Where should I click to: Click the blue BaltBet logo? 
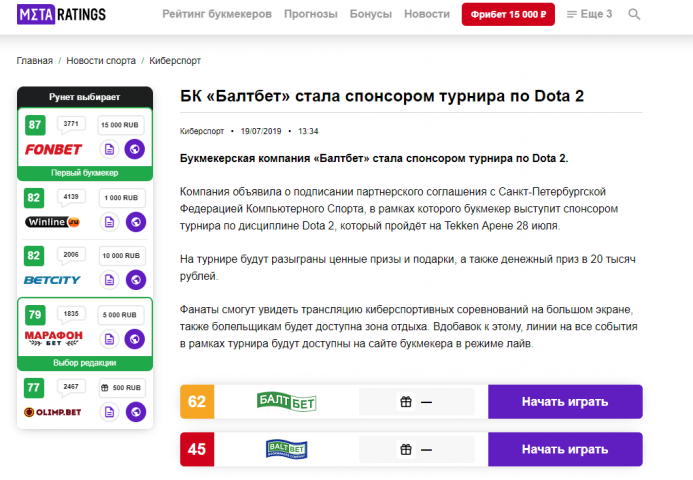286,450
